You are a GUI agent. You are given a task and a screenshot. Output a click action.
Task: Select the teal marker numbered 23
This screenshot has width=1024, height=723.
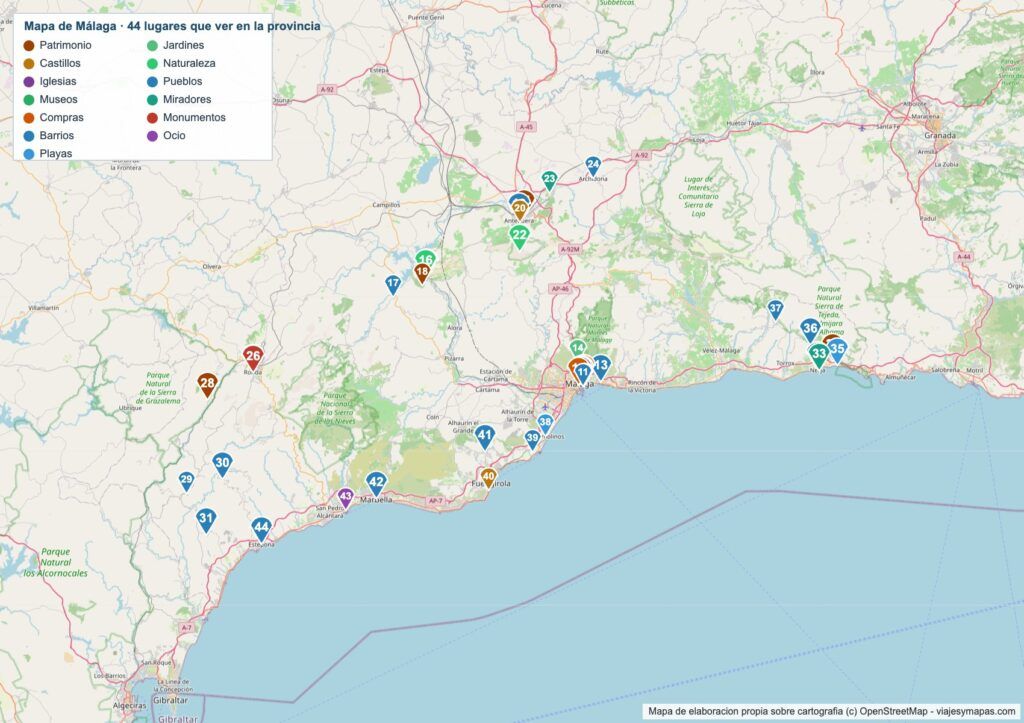point(549,180)
